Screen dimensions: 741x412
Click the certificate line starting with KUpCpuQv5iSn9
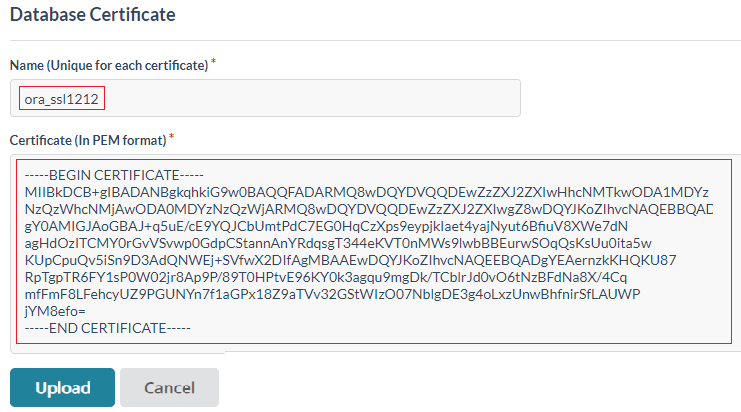340,260
